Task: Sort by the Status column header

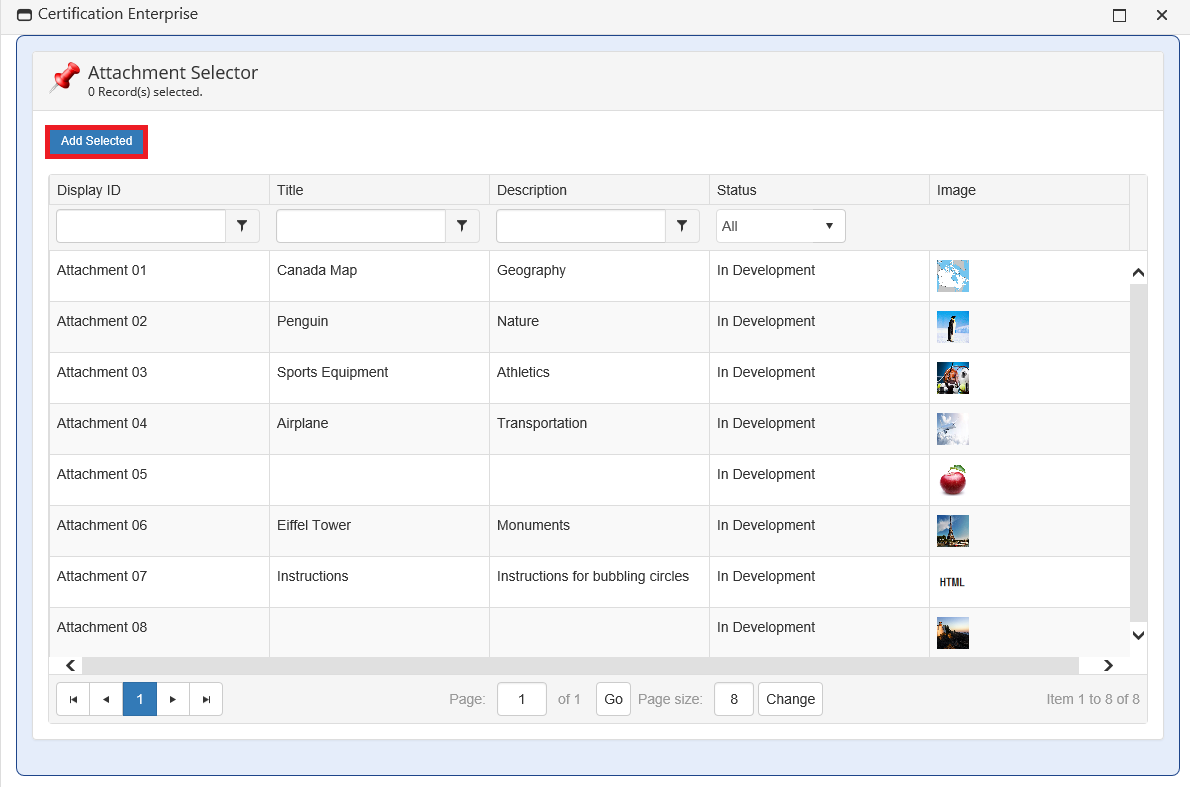Action: pos(737,190)
